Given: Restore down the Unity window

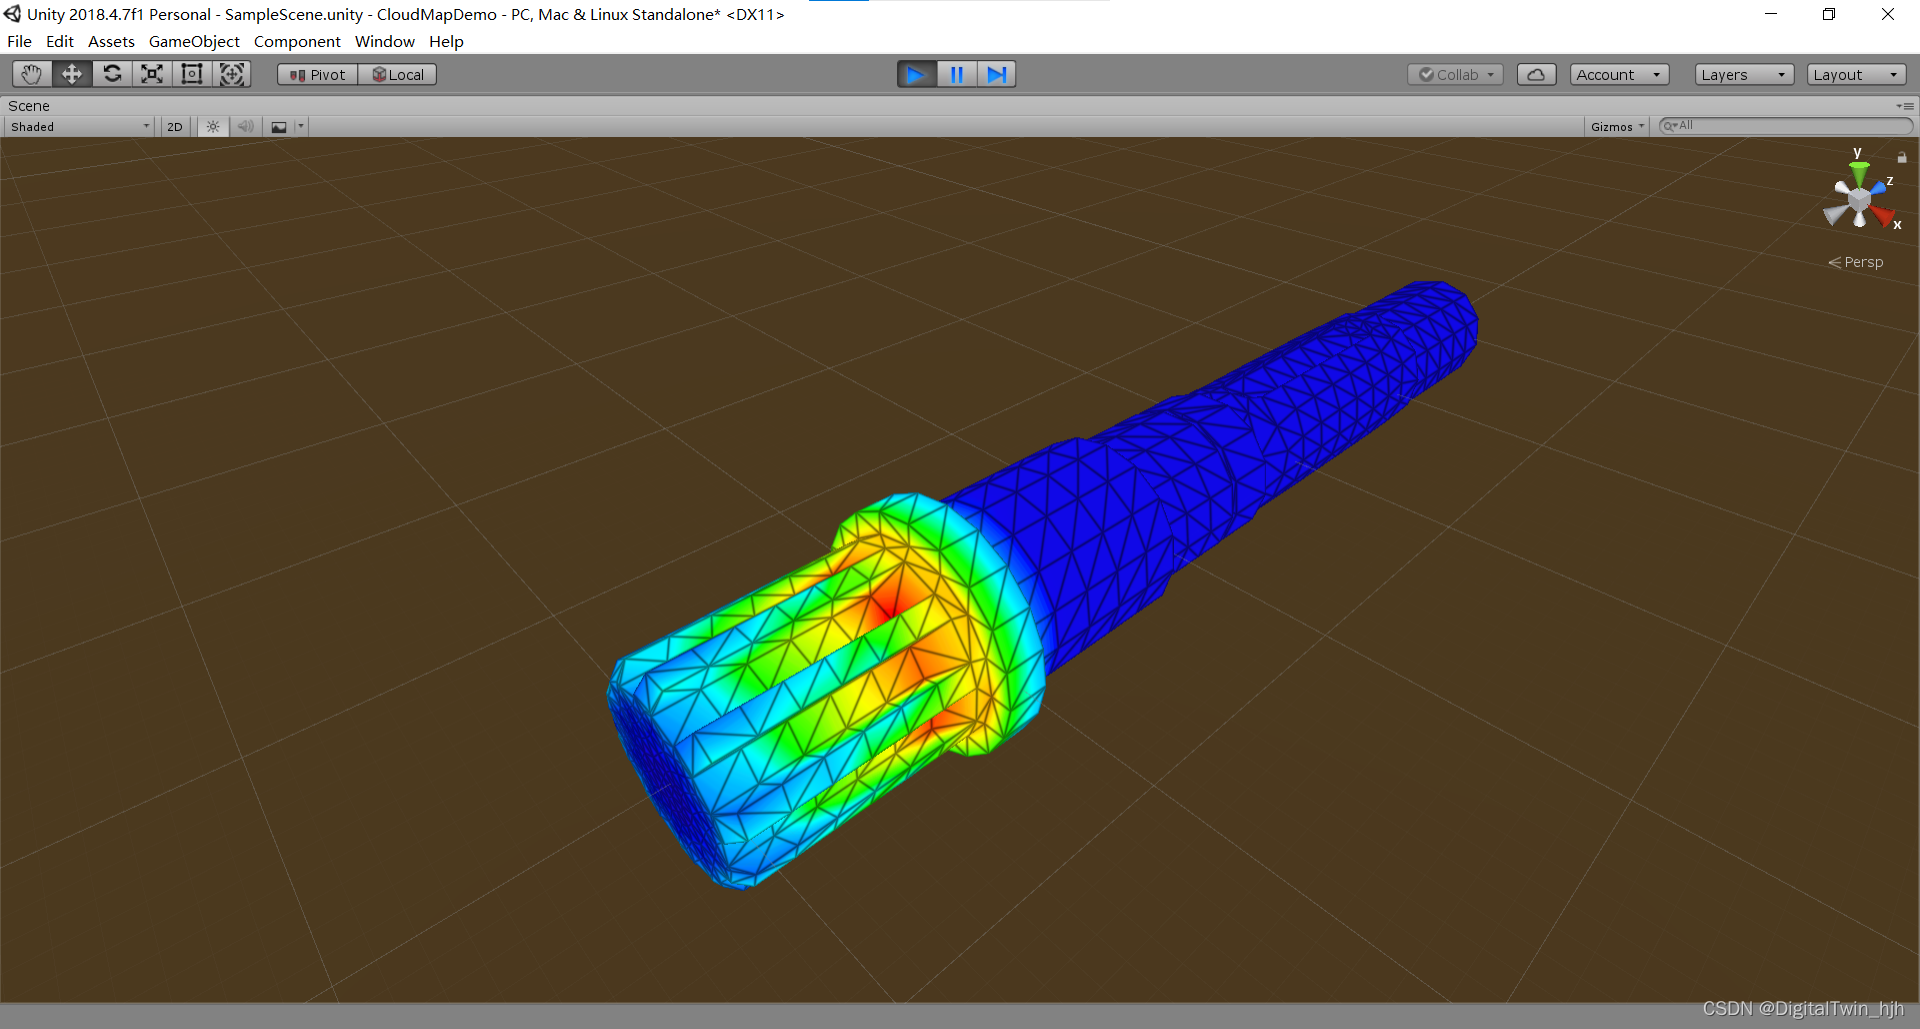Looking at the screenshot, I should [x=1829, y=14].
